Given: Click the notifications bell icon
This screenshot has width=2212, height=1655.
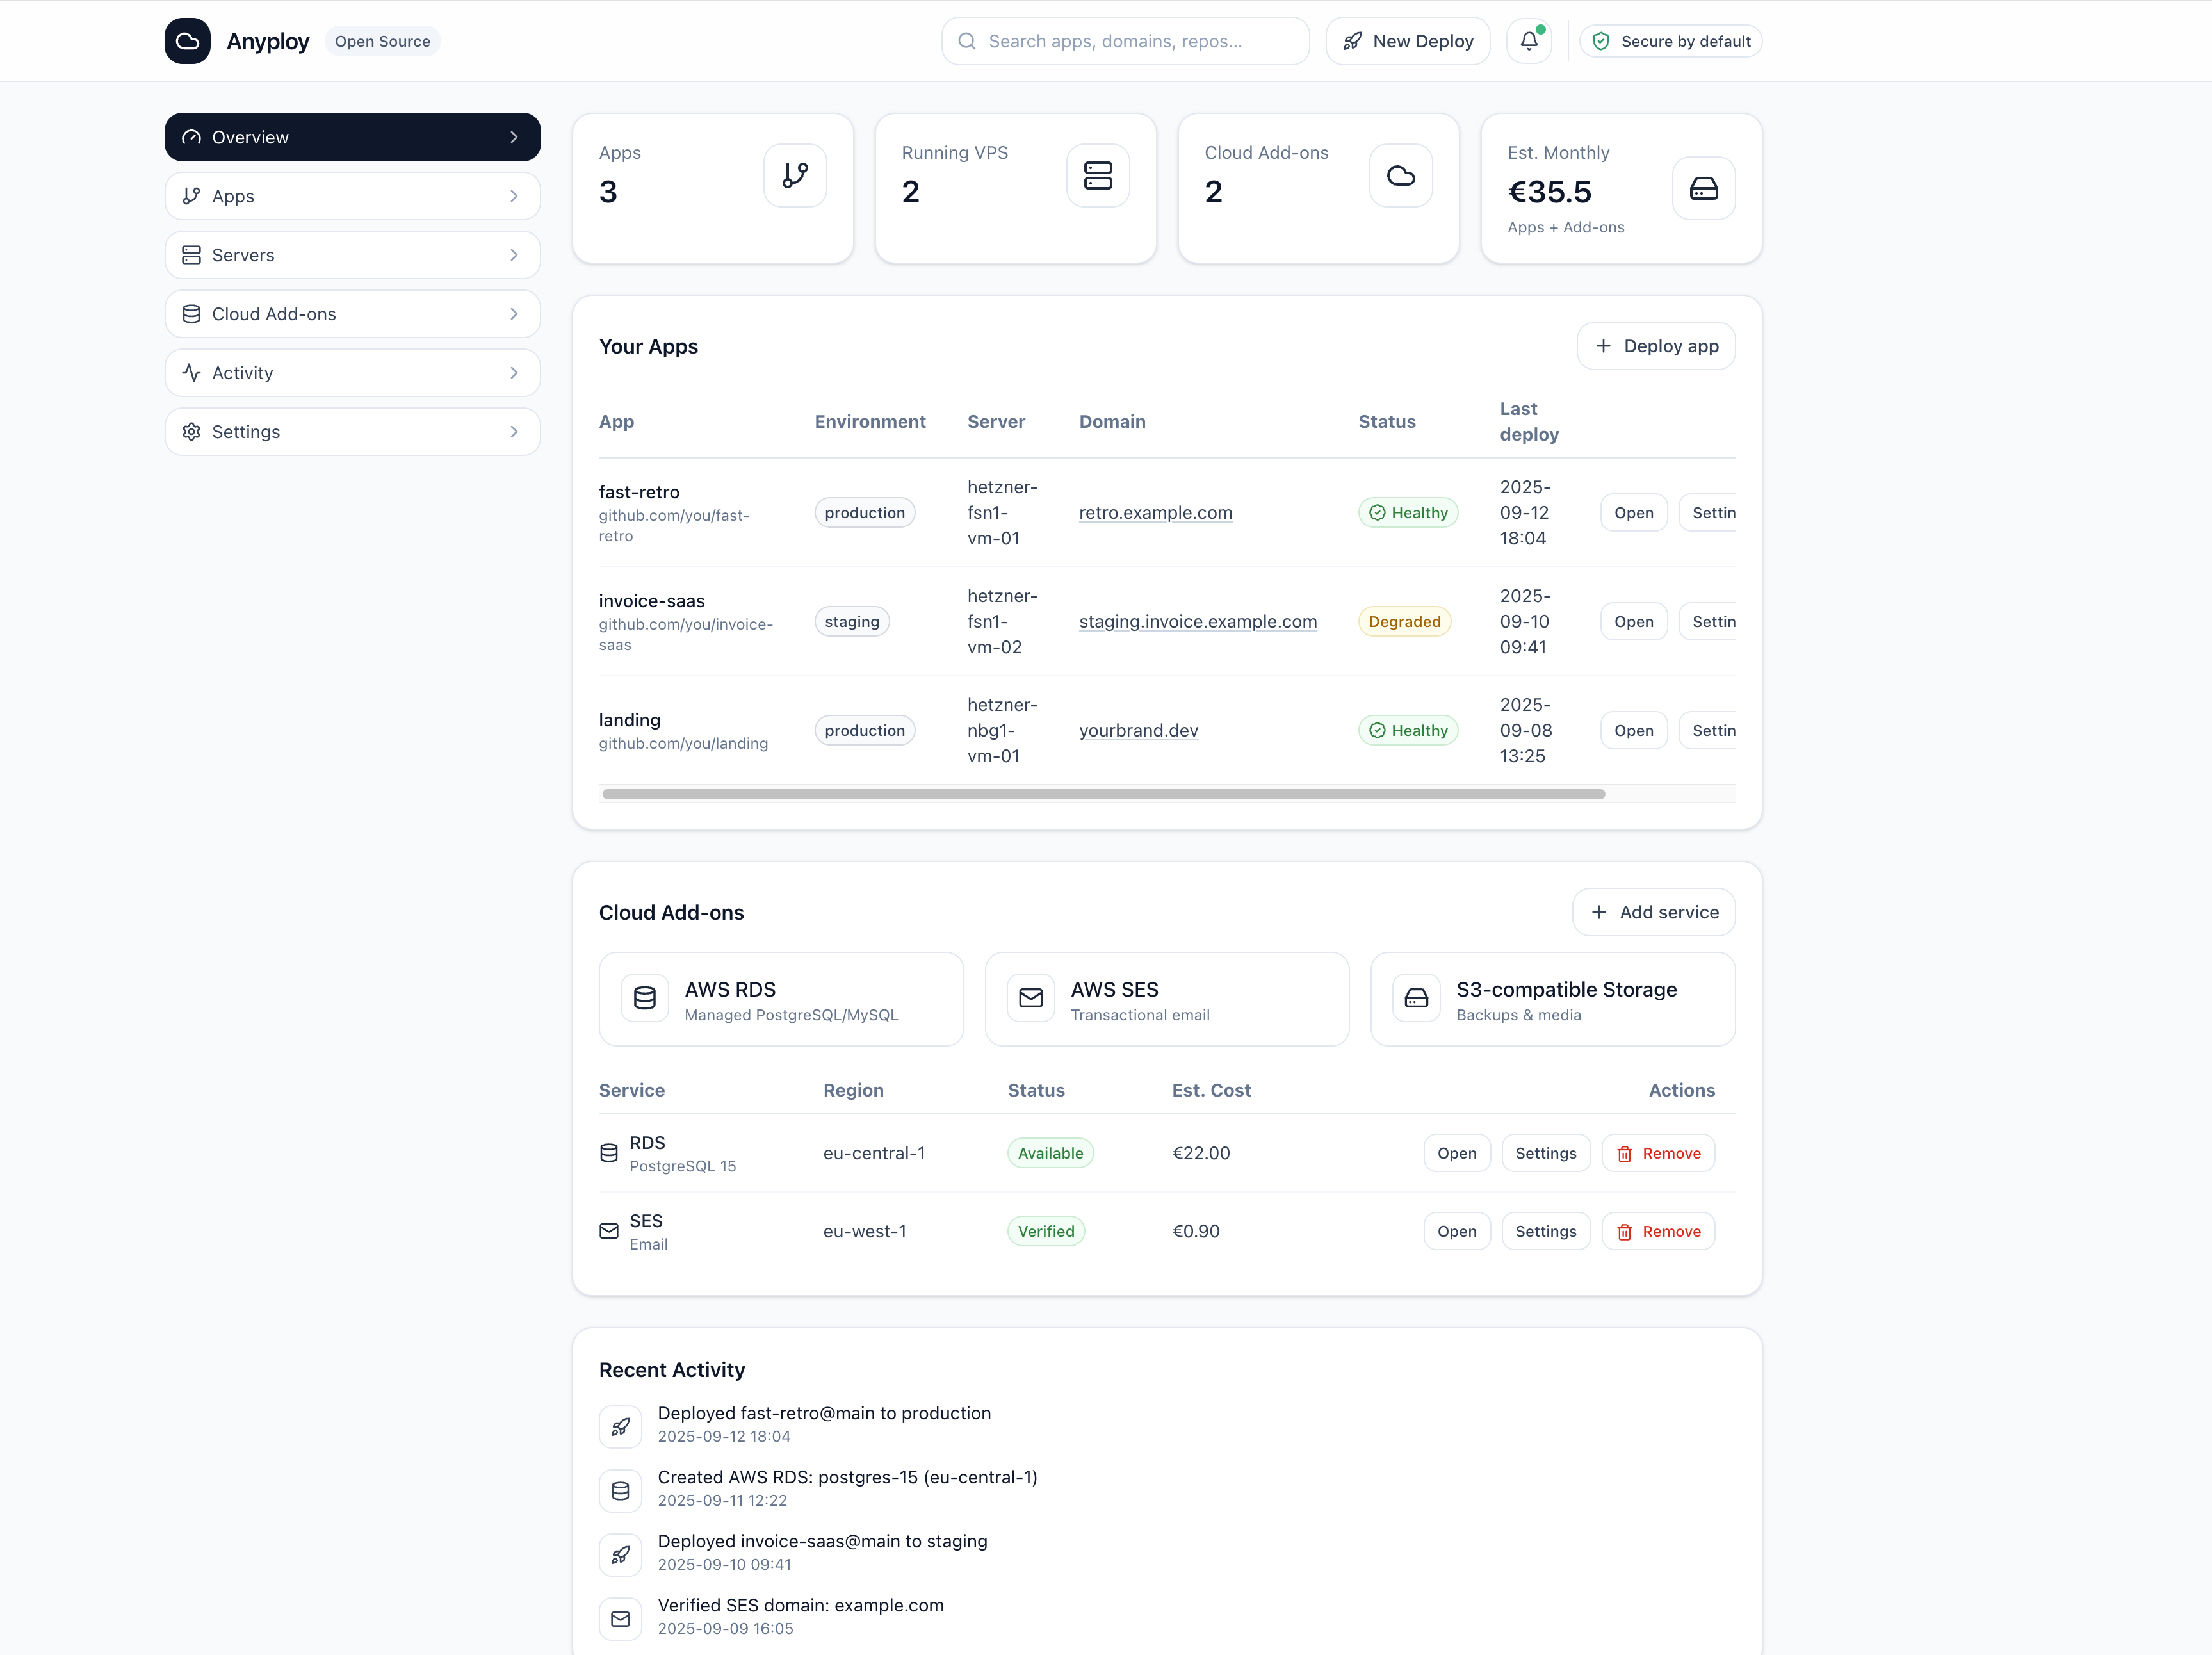Looking at the screenshot, I should 1528,41.
